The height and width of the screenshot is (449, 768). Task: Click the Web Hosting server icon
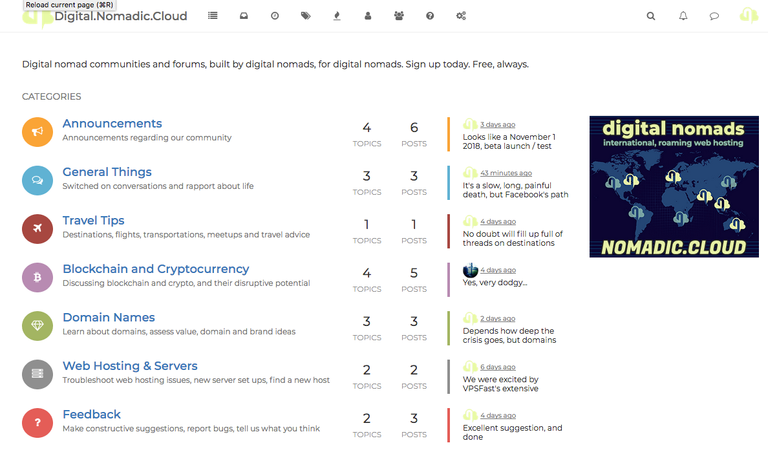tap(37, 374)
